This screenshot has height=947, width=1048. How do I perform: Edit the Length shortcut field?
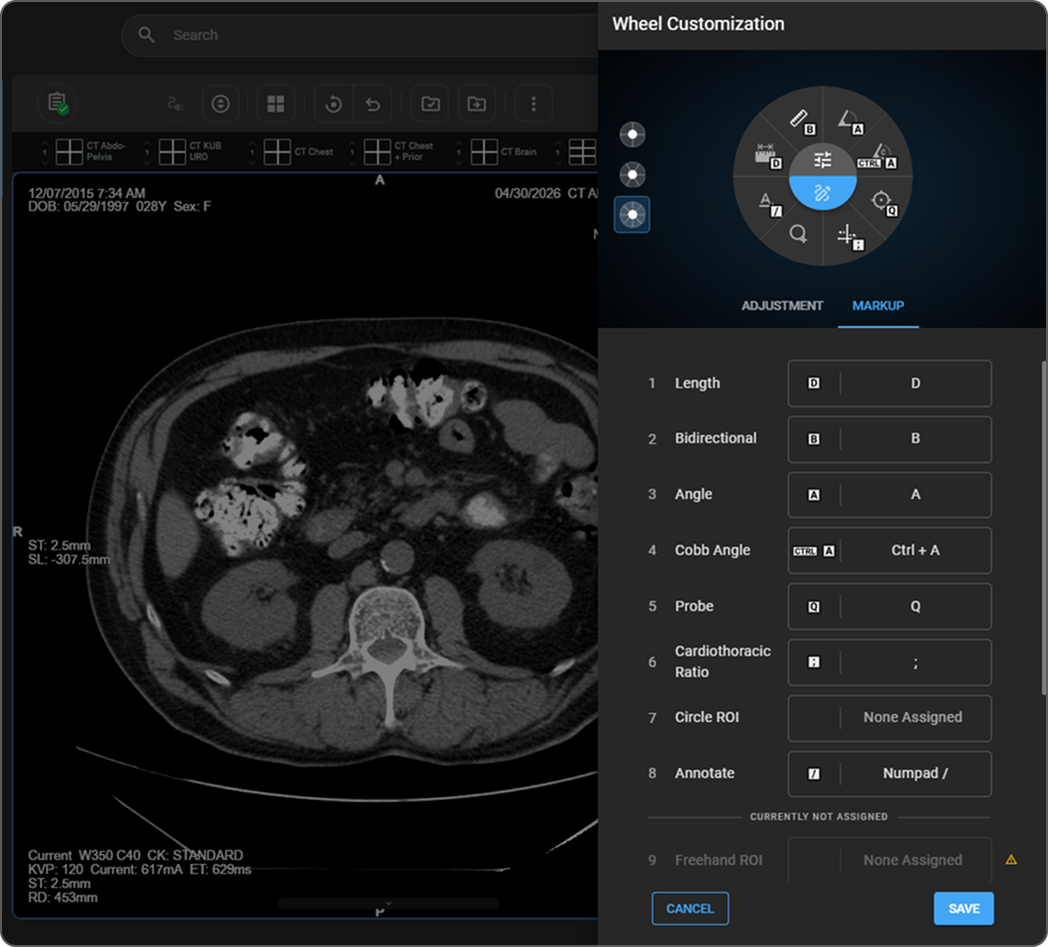pos(890,383)
